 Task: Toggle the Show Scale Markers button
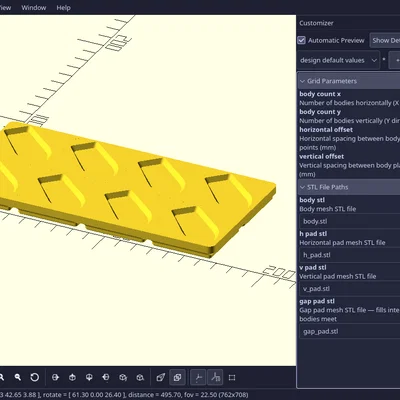point(215,377)
